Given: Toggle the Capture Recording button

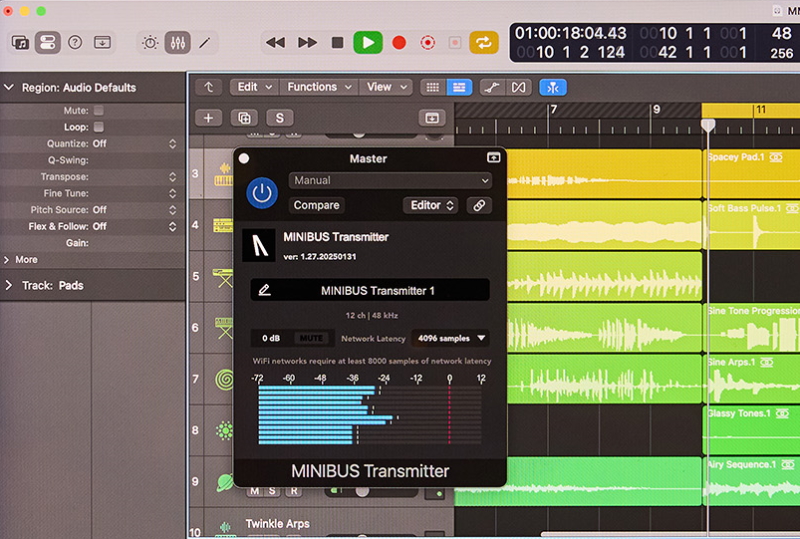Looking at the screenshot, I should 428,42.
